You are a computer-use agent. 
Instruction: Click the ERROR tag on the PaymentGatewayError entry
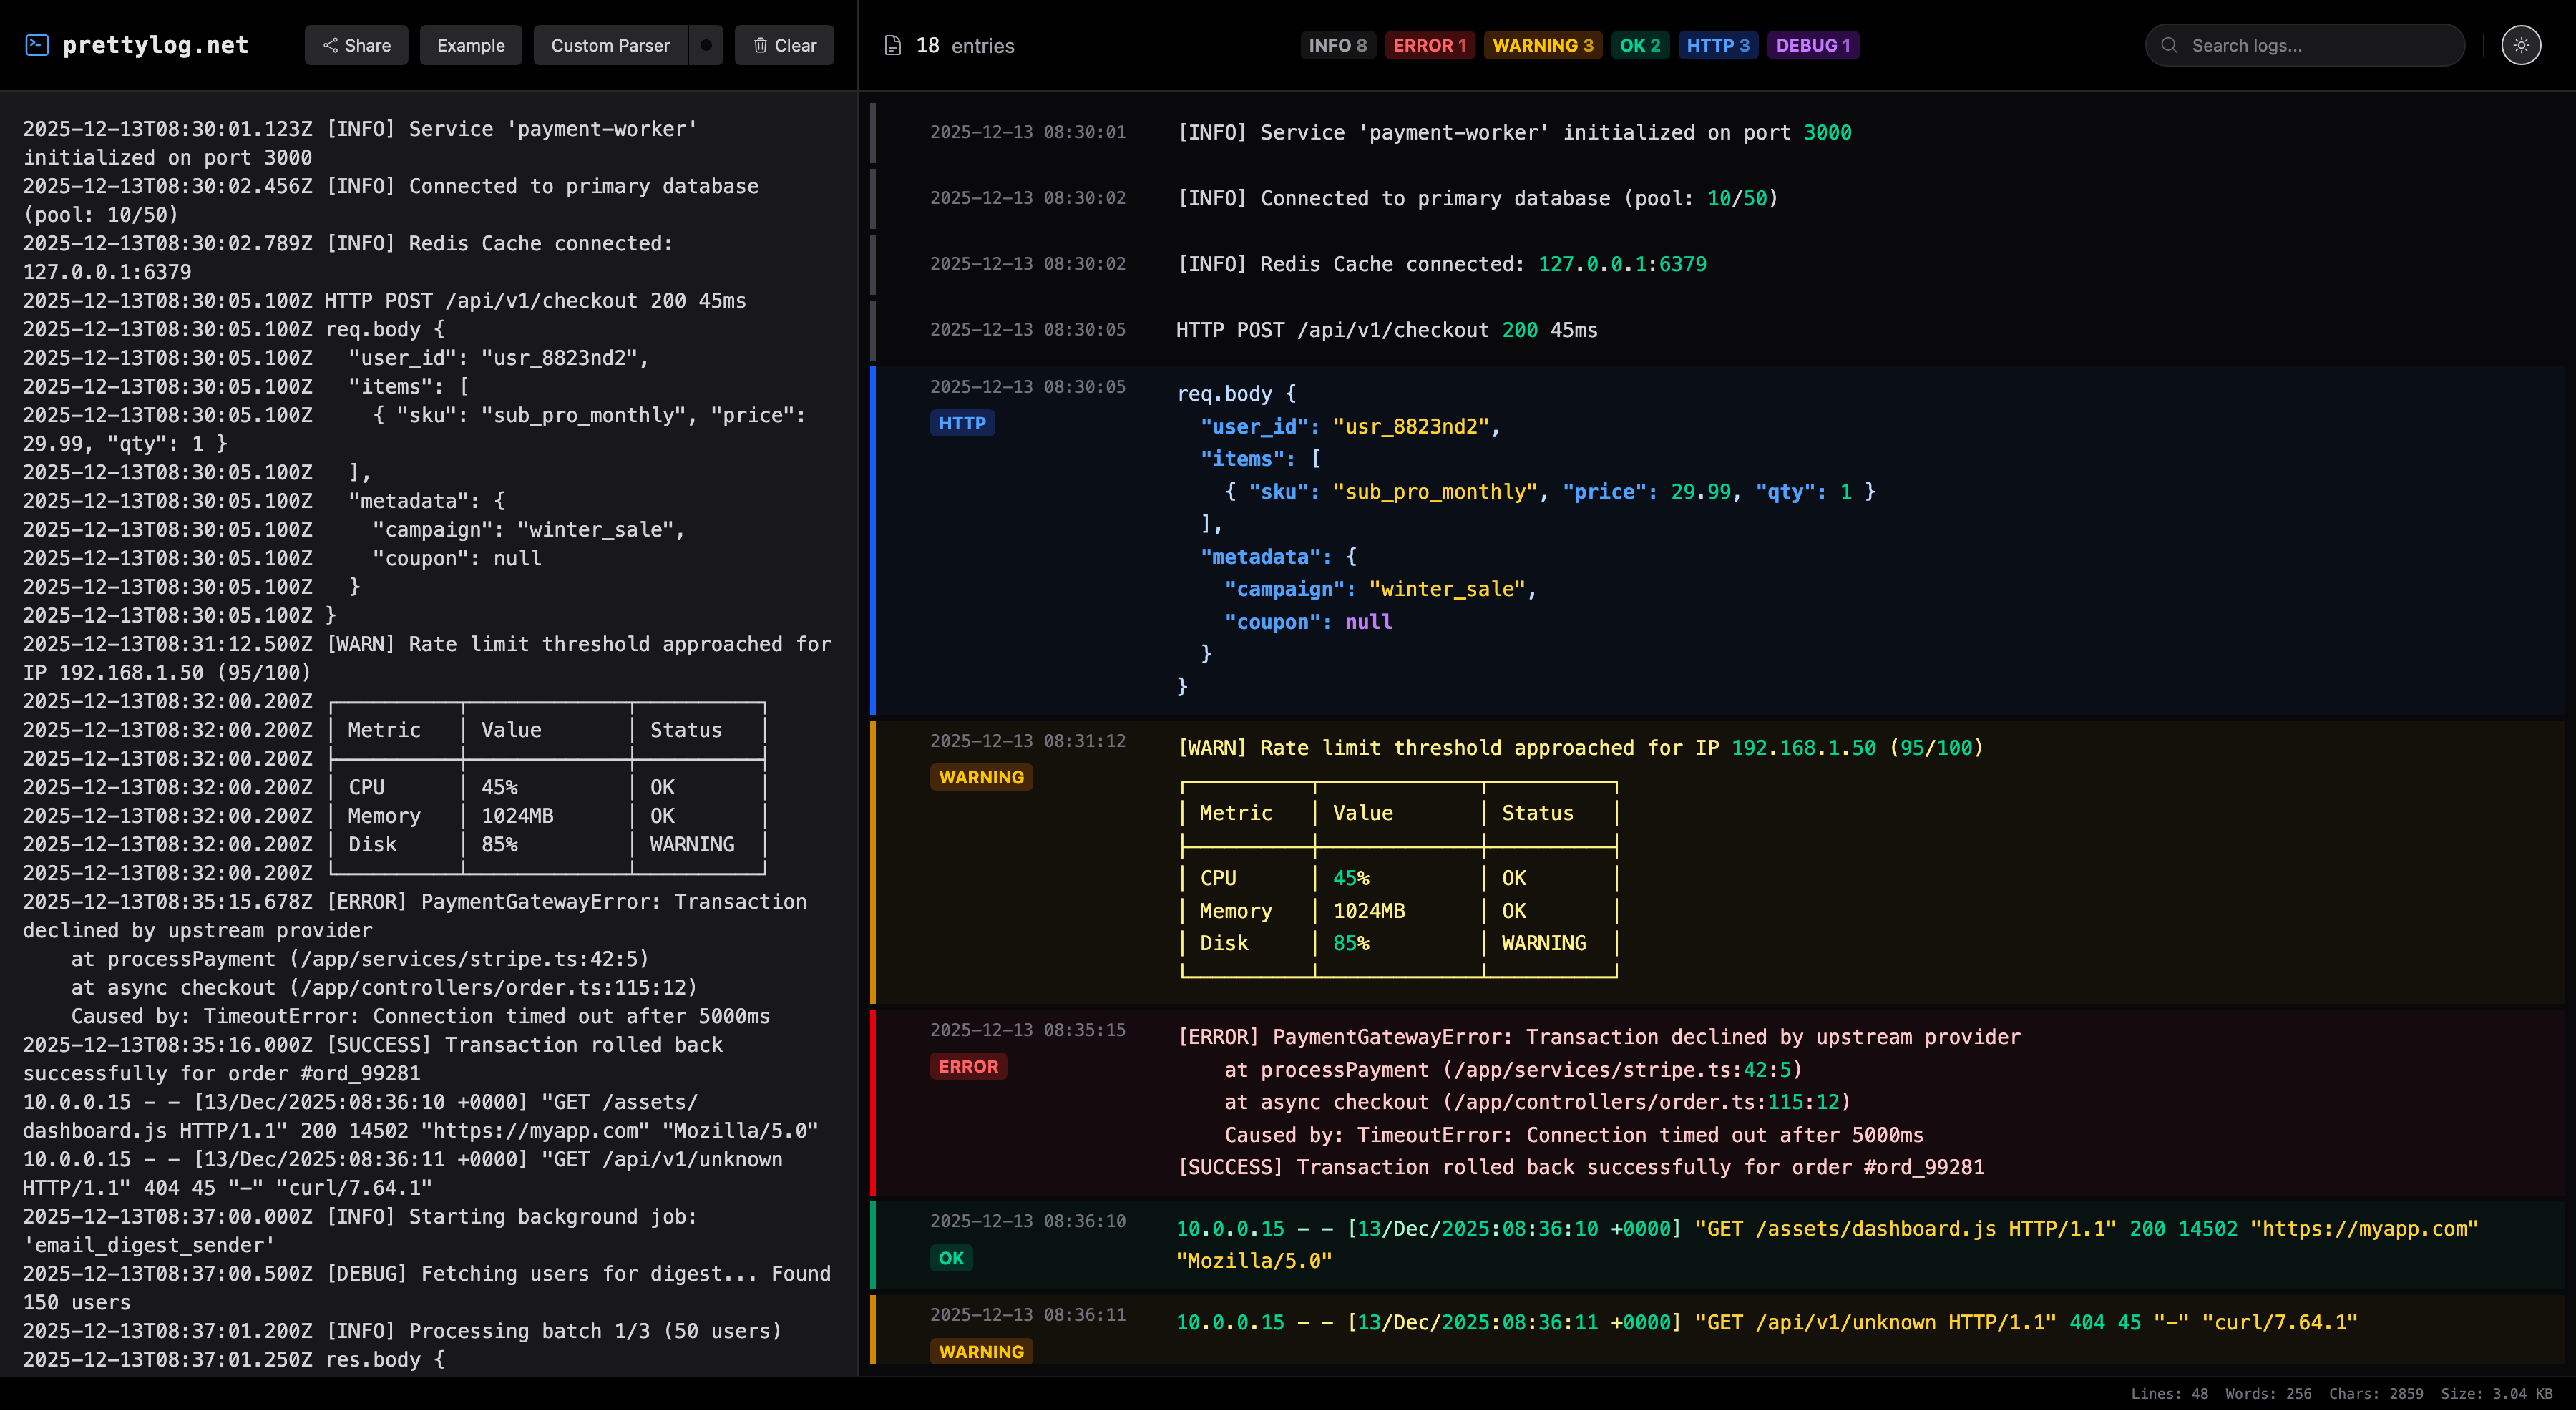coord(967,1066)
